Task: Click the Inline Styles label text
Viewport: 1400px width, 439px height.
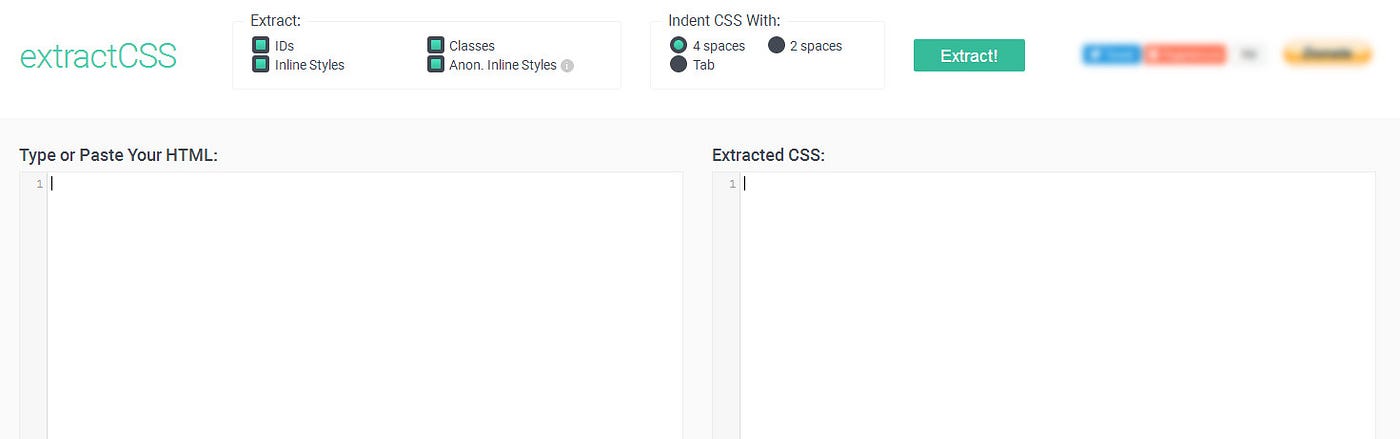Action: coord(309,65)
